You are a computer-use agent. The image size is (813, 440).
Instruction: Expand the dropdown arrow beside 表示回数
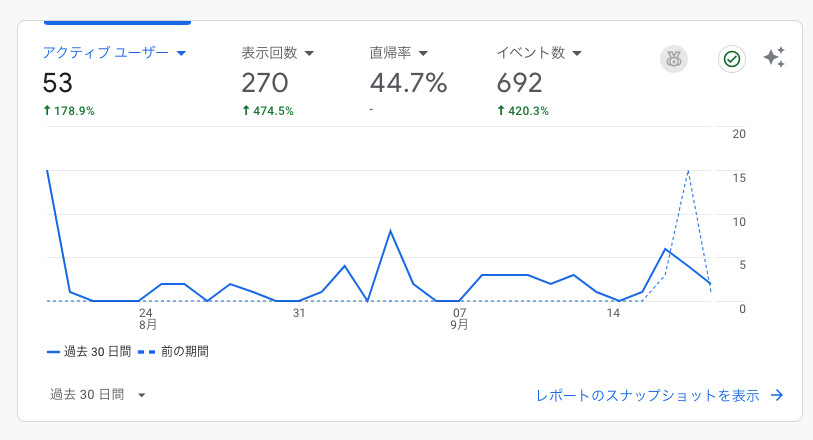[x=309, y=53]
